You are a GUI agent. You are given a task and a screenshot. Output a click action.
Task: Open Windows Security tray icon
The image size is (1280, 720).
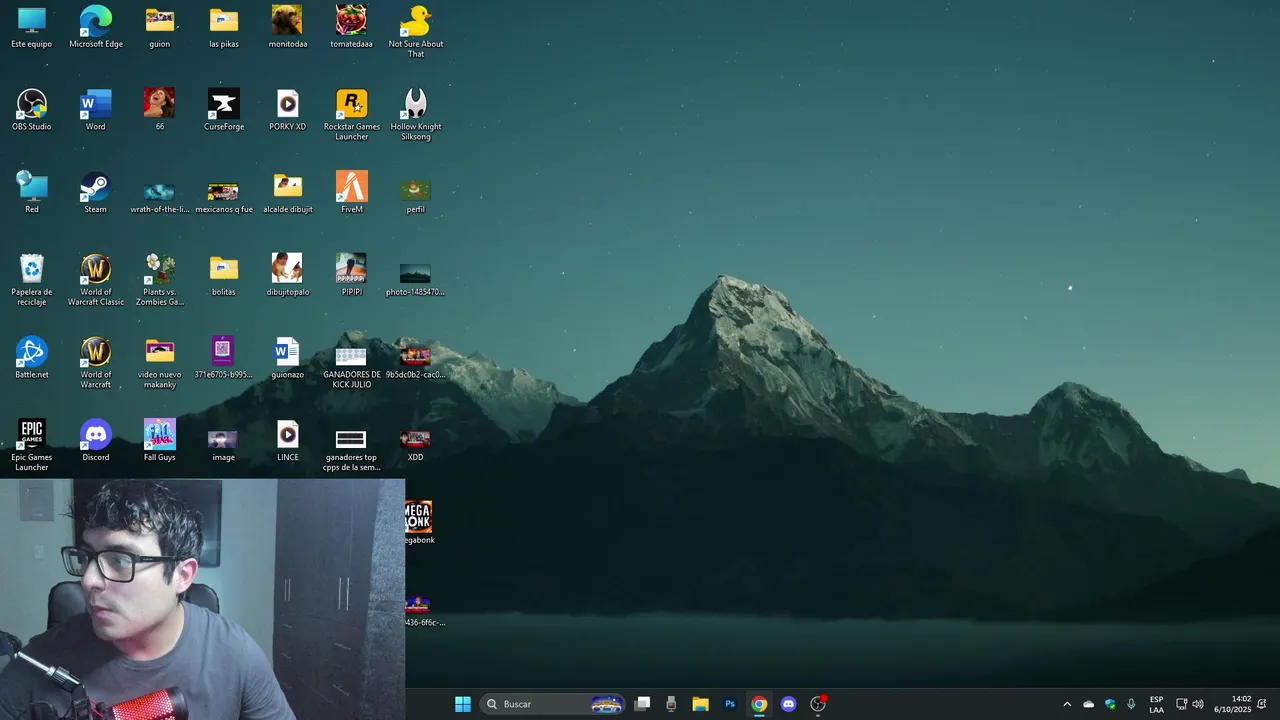pyautogui.click(x=1110, y=704)
